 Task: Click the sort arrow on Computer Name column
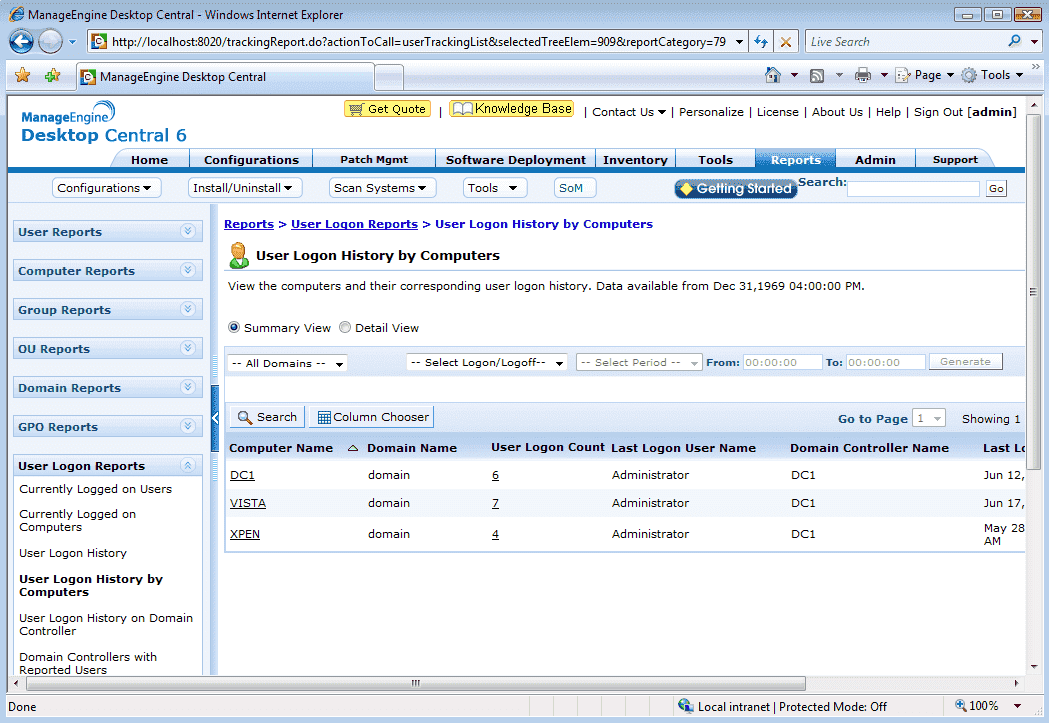[x=353, y=448]
